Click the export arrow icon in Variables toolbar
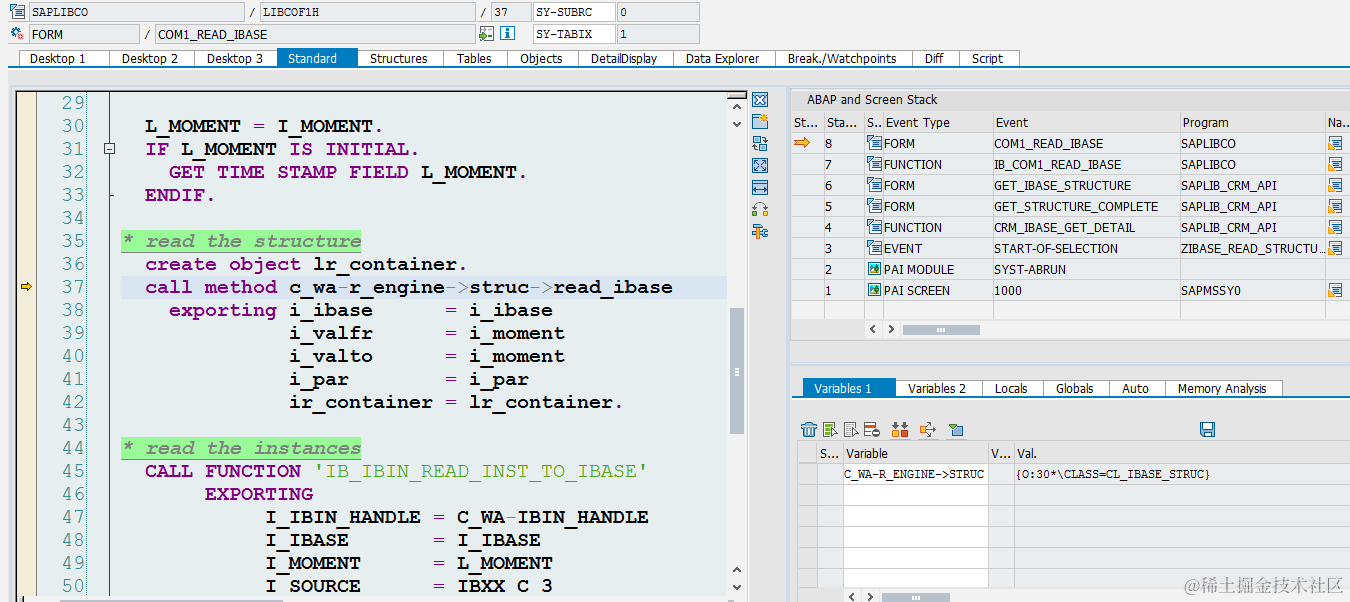1350x602 pixels. pyautogui.click(x=928, y=430)
